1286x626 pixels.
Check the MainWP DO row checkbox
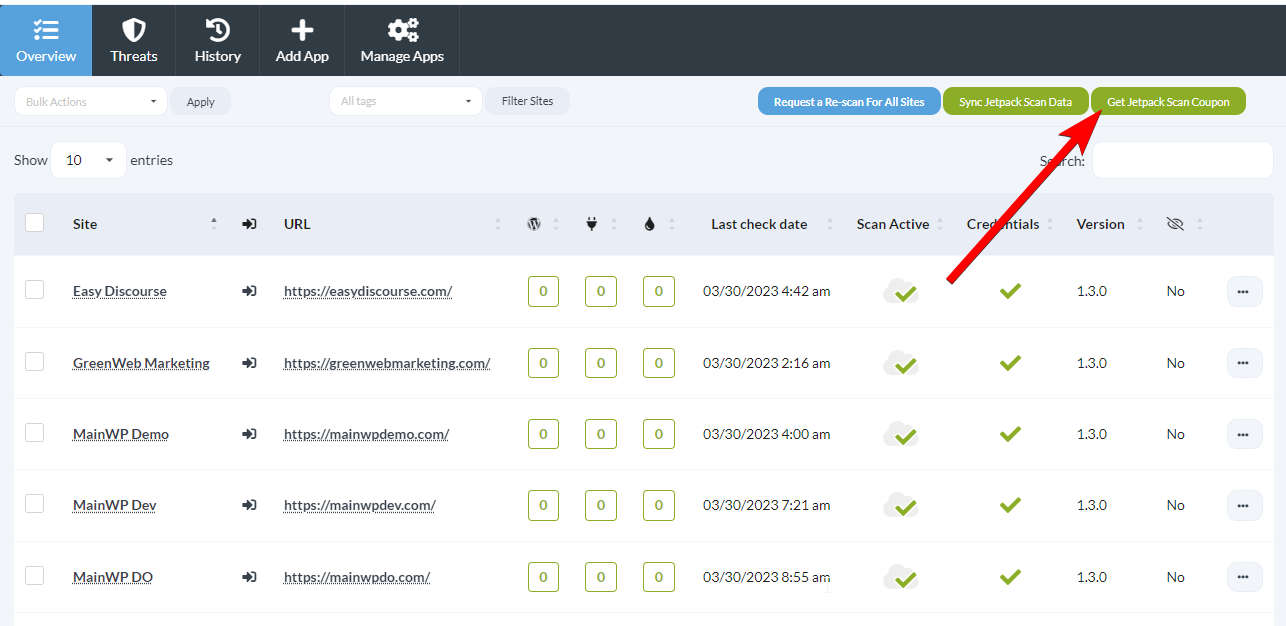coord(34,575)
